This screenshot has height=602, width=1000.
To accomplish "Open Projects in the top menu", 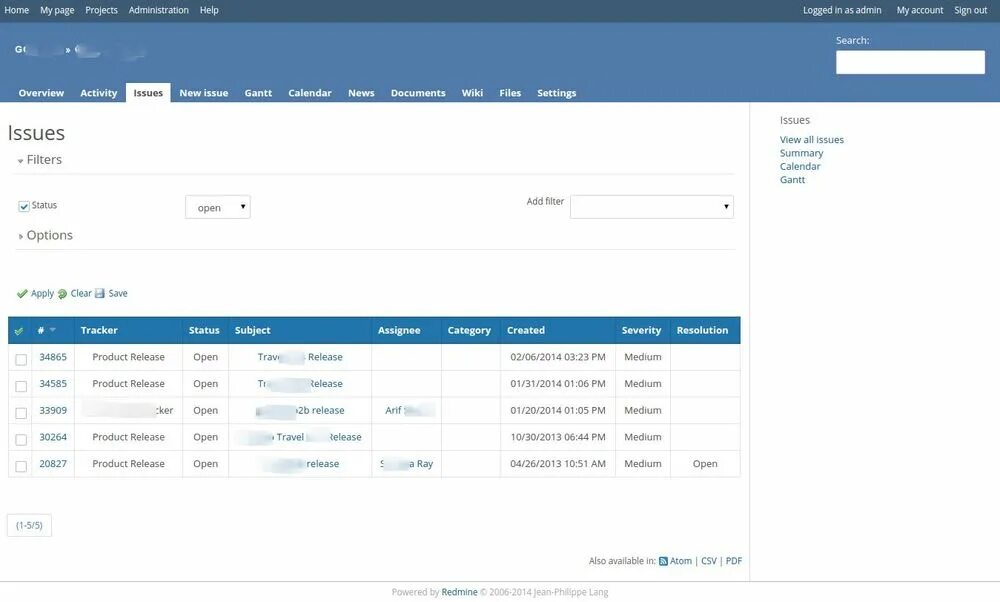I will coord(101,10).
